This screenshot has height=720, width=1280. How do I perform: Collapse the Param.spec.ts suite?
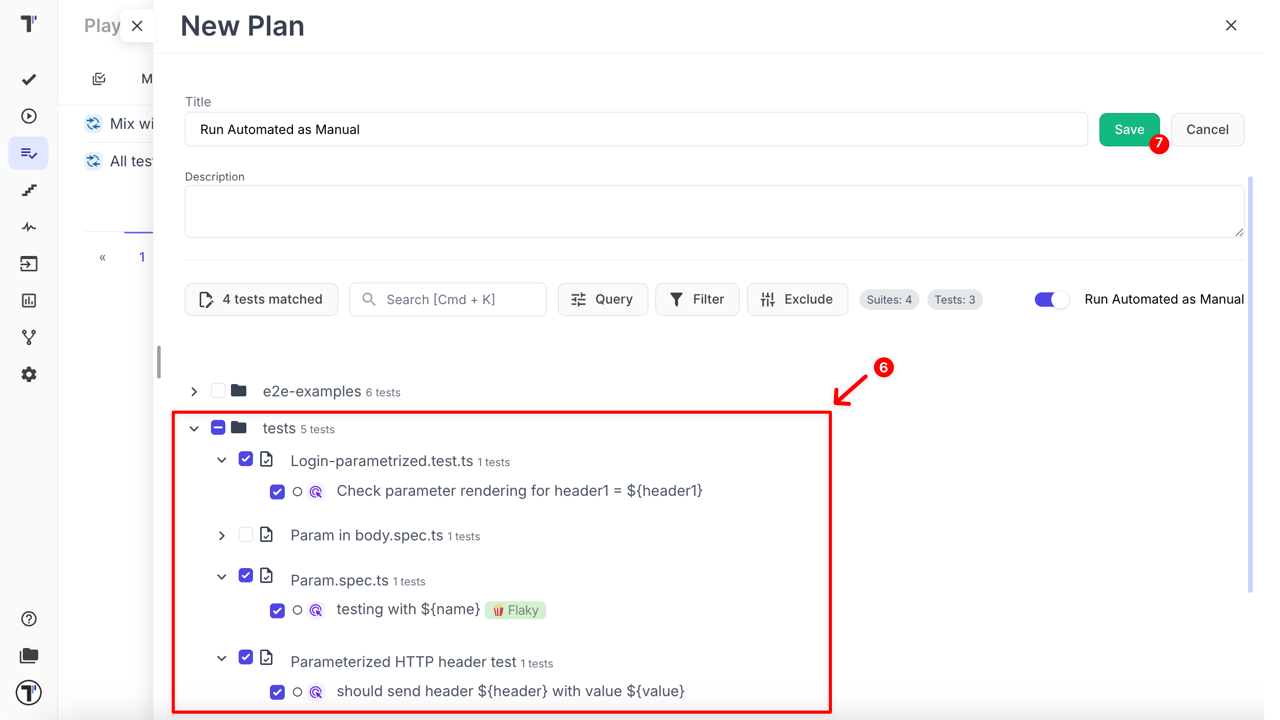click(x=222, y=577)
